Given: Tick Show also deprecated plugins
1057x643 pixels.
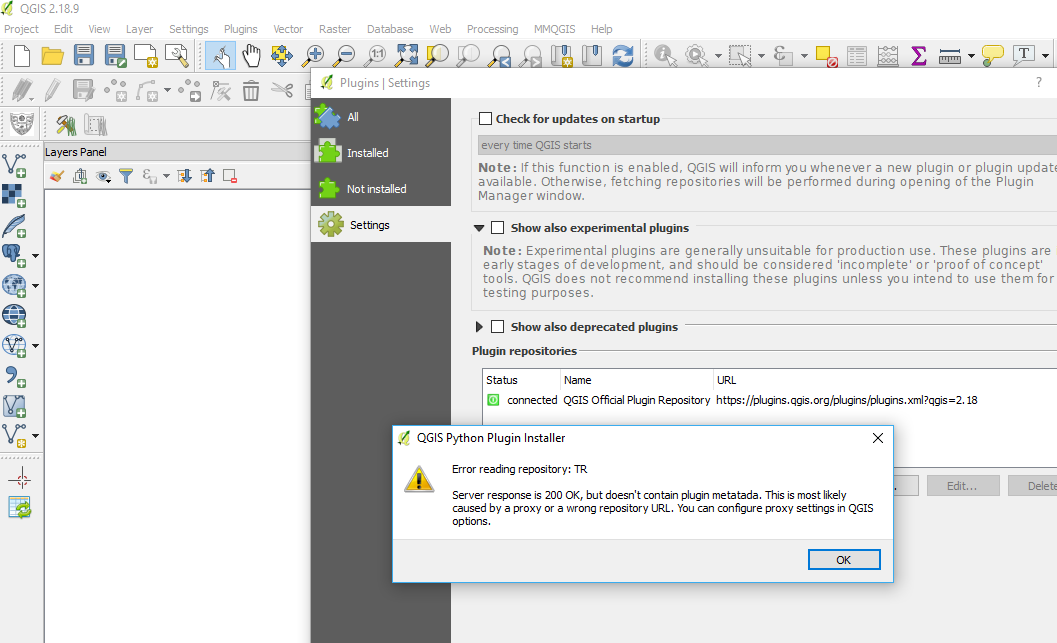Looking at the screenshot, I should click(497, 326).
